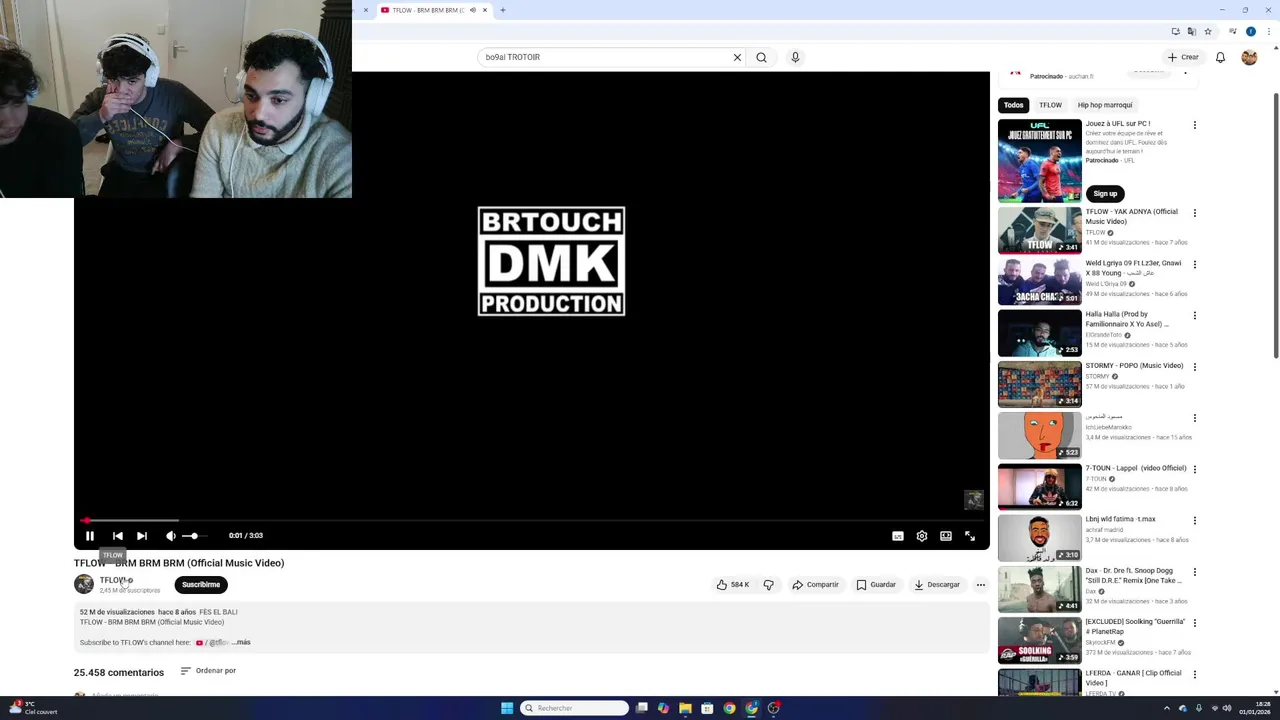Start voice search microphone
The image size is (1280, 720).
tap(795, 57)
